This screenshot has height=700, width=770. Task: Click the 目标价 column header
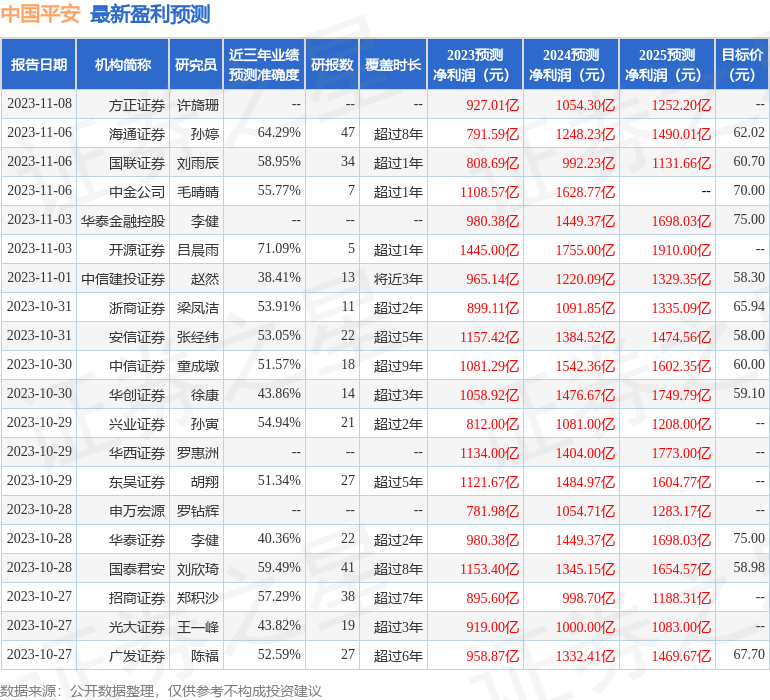point(742,64)
